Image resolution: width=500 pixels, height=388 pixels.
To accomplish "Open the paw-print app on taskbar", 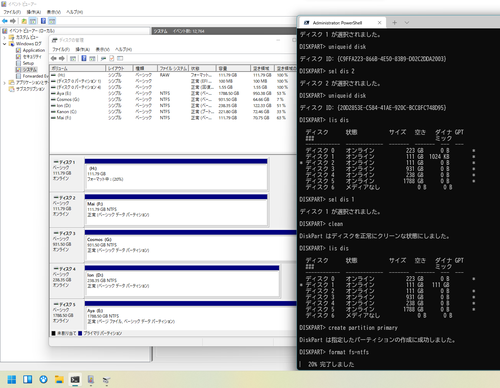I will [x=43, y=379].
